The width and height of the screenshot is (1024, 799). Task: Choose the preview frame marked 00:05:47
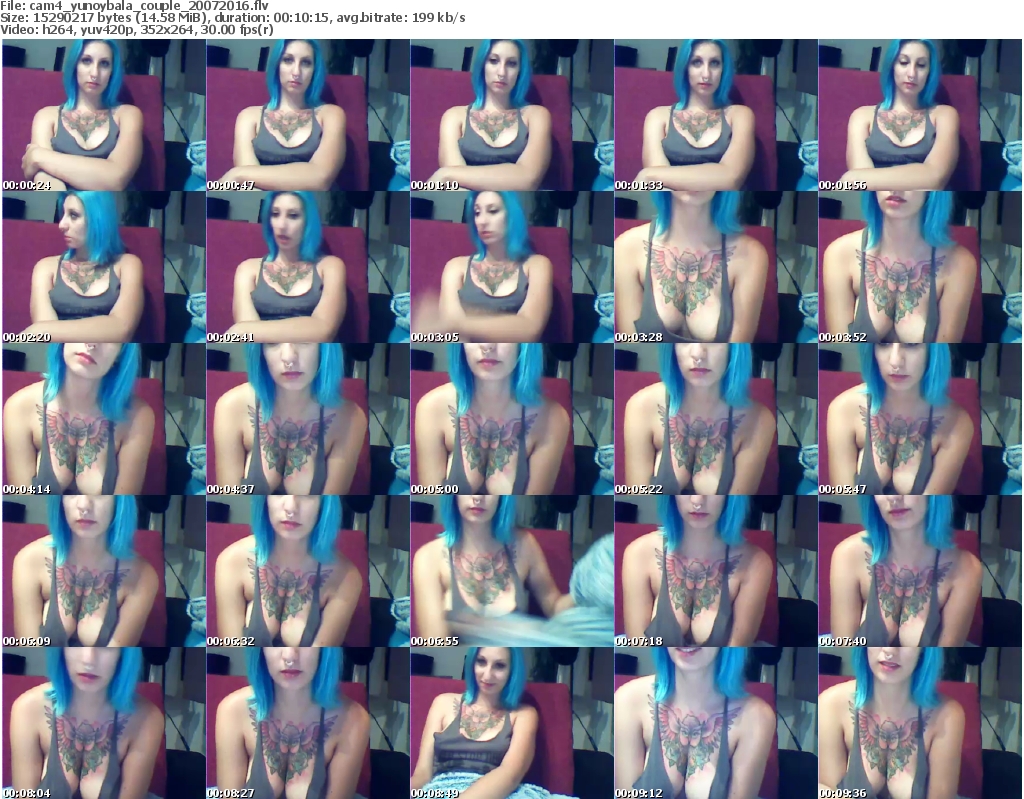pyautogui.click(x=920, y=419)
